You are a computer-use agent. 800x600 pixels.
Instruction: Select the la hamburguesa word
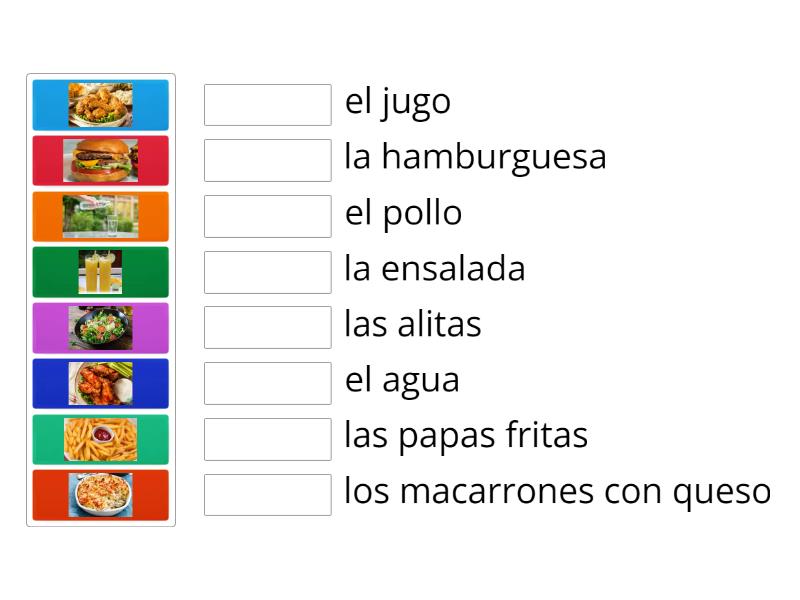(x=475, y=157)
